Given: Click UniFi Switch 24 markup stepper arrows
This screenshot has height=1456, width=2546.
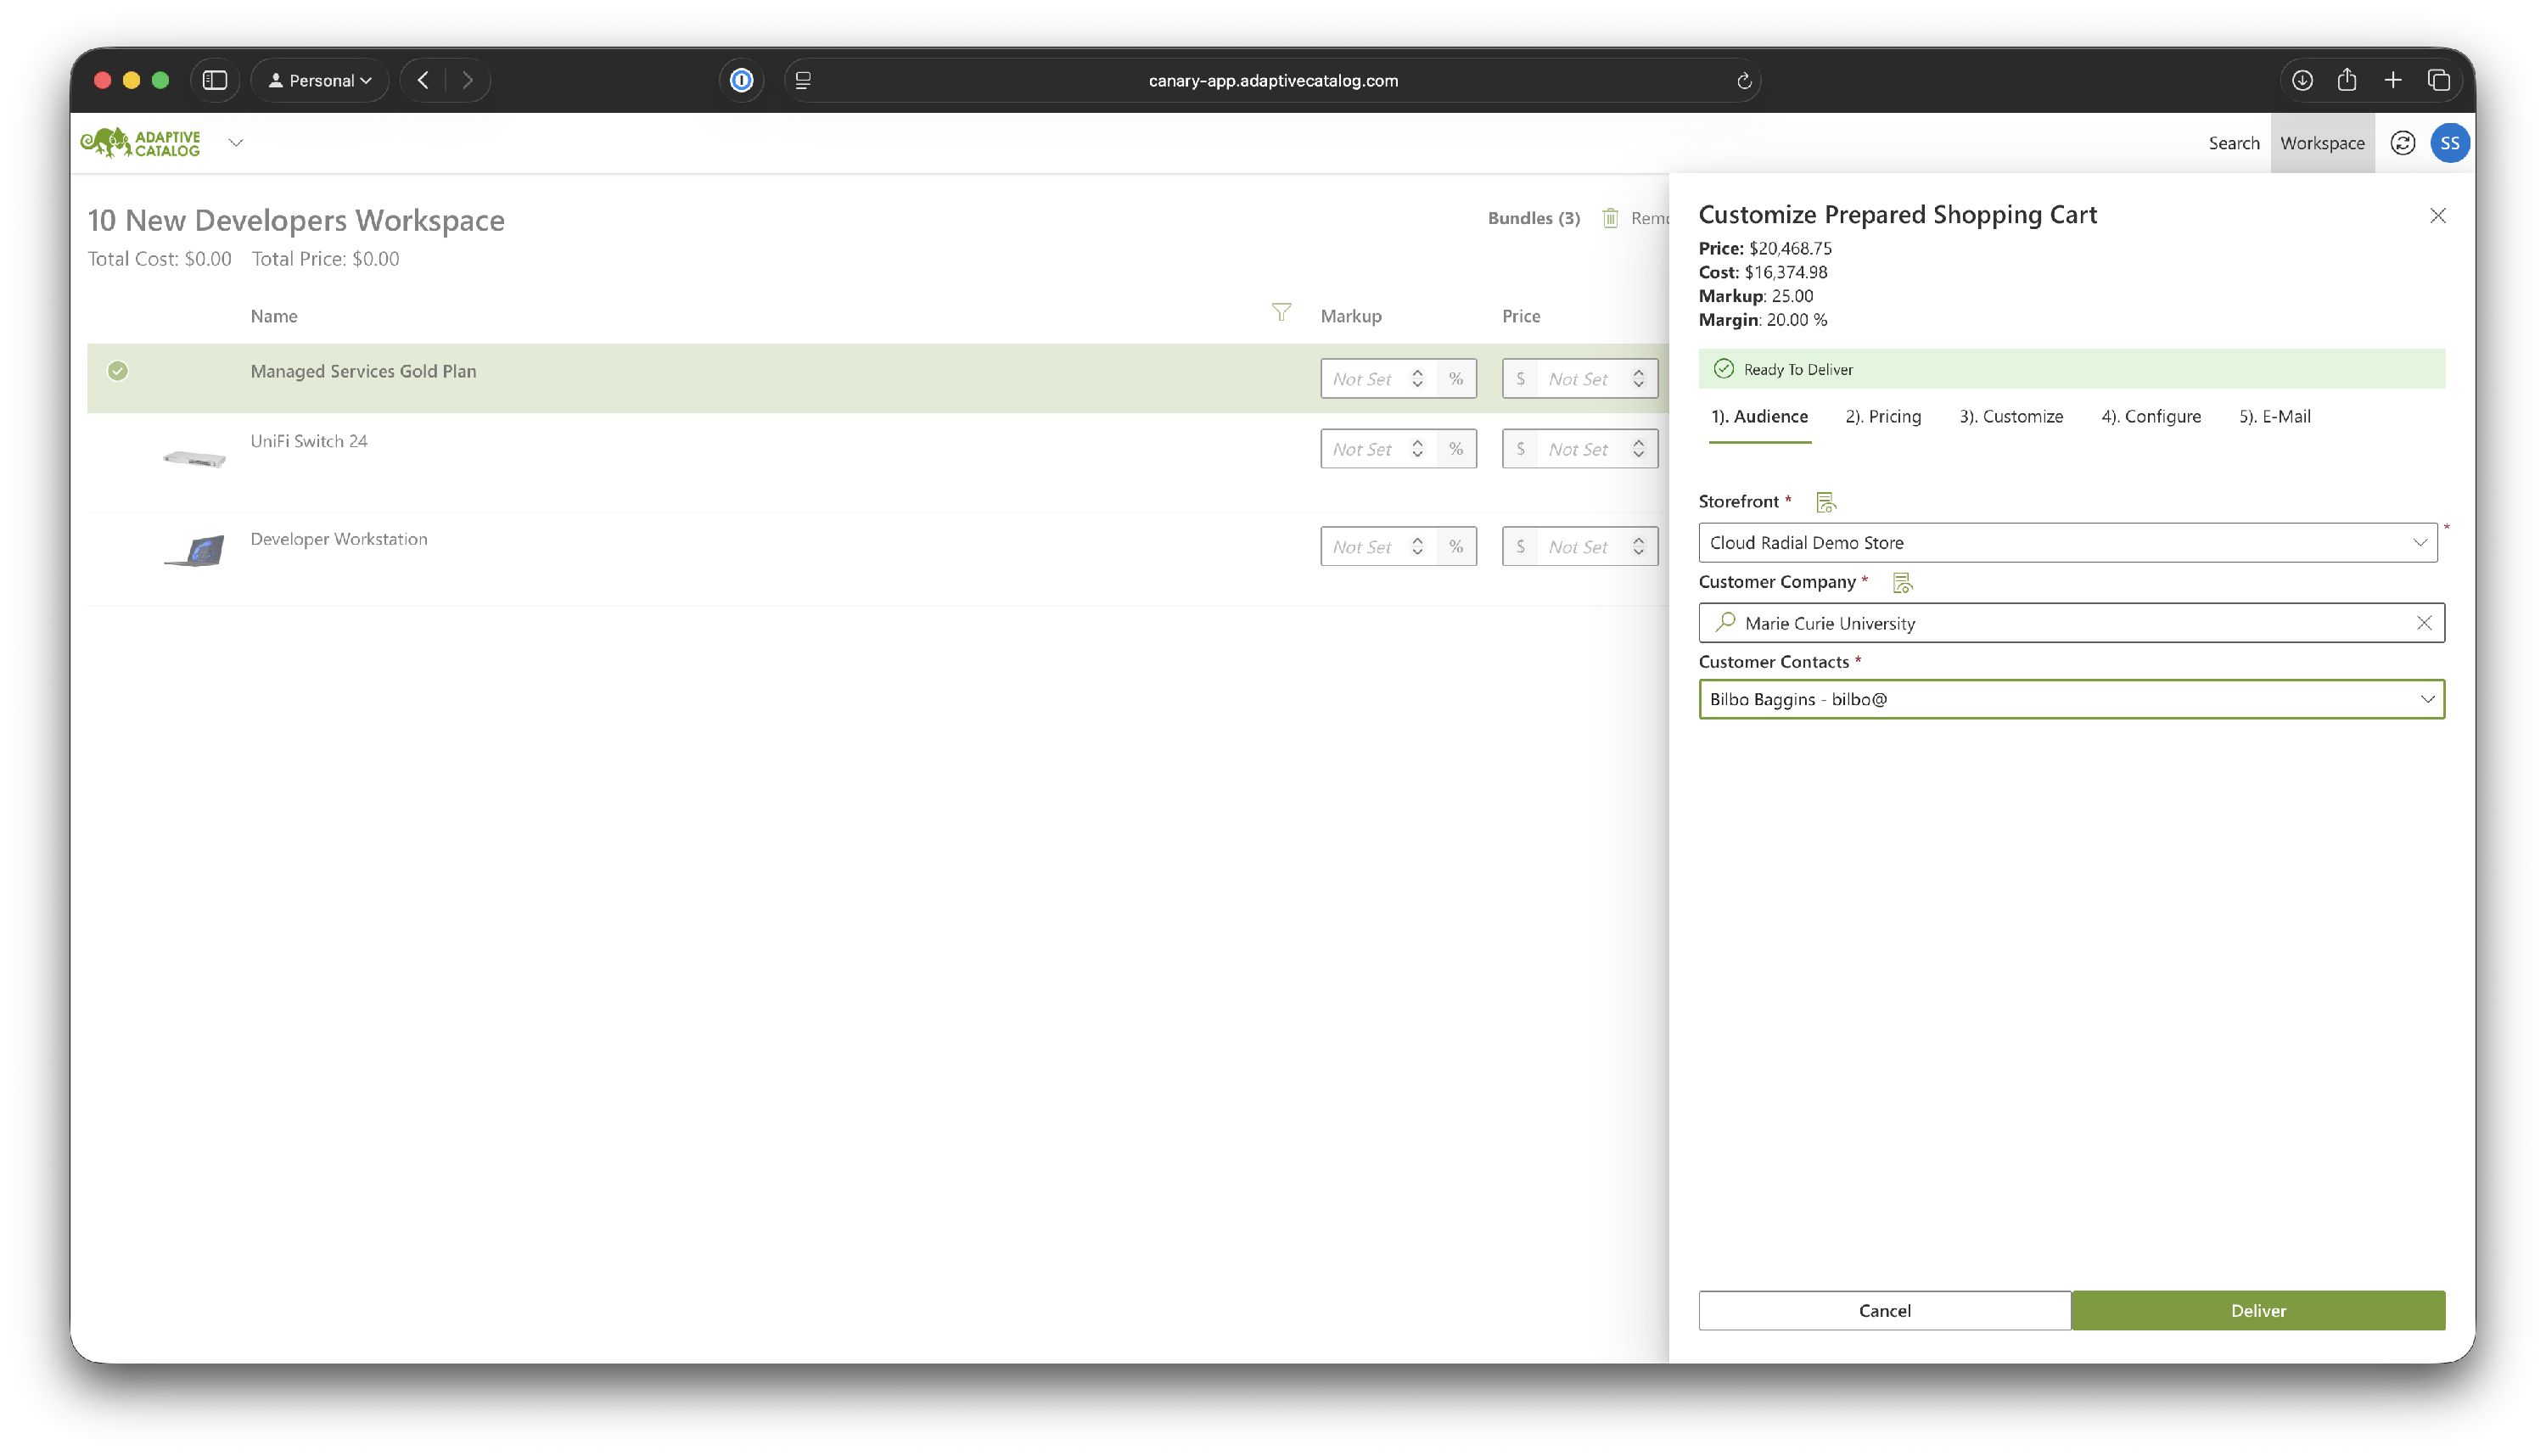Looking at the screenshot, I should 1417,449.
